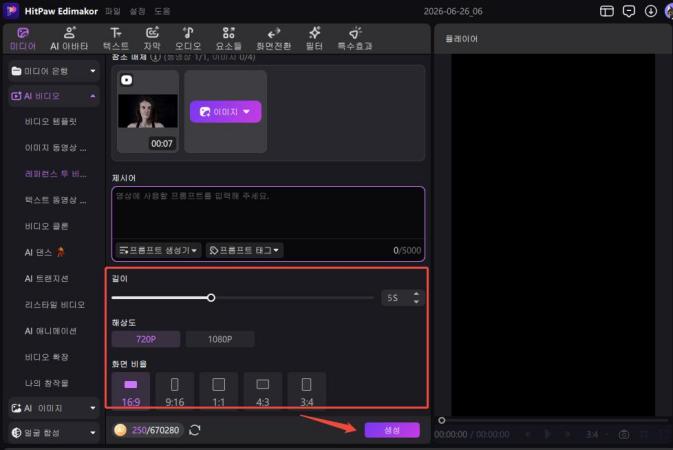The image size is (673, 450).
Task: Choose the 3:4 aspect ratio option in settings
Action: [x=306, y=391]
